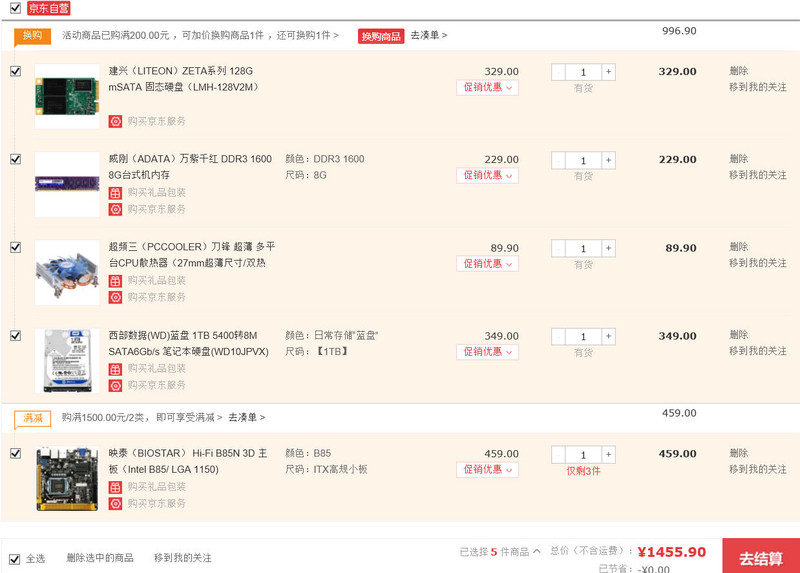Increase quantity of BIOSTAR motherboard with plus
Screen dimensions: 800x573
(x=609, y=454)
